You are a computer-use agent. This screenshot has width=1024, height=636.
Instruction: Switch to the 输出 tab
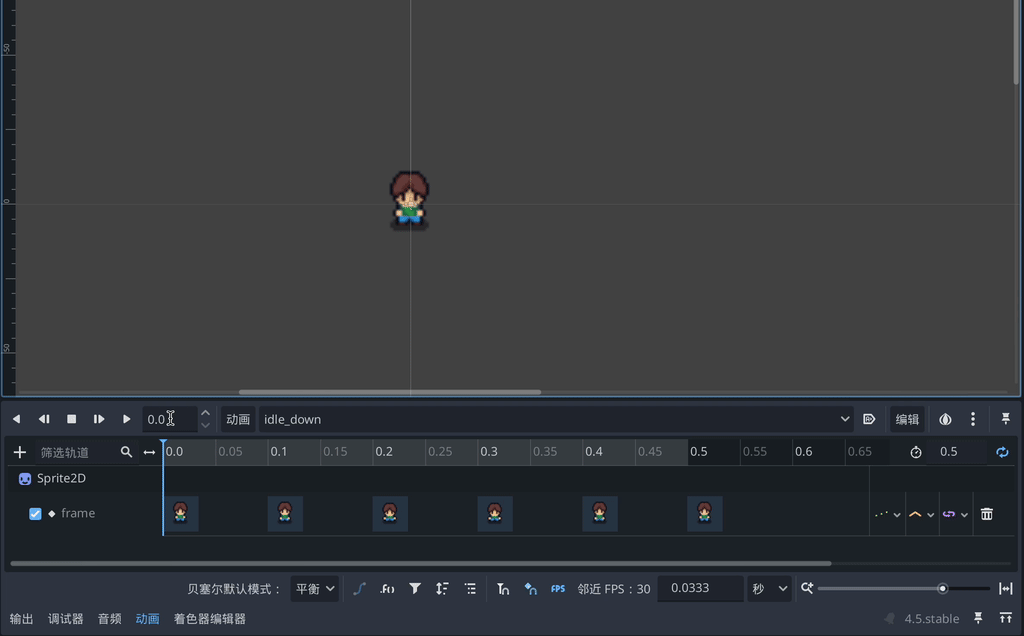tap(22, 619)
